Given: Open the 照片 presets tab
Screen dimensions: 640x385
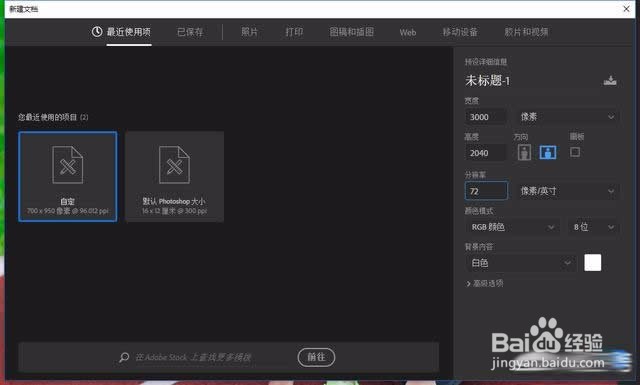Looking at the screenshot, I should [x=249, y=32].
